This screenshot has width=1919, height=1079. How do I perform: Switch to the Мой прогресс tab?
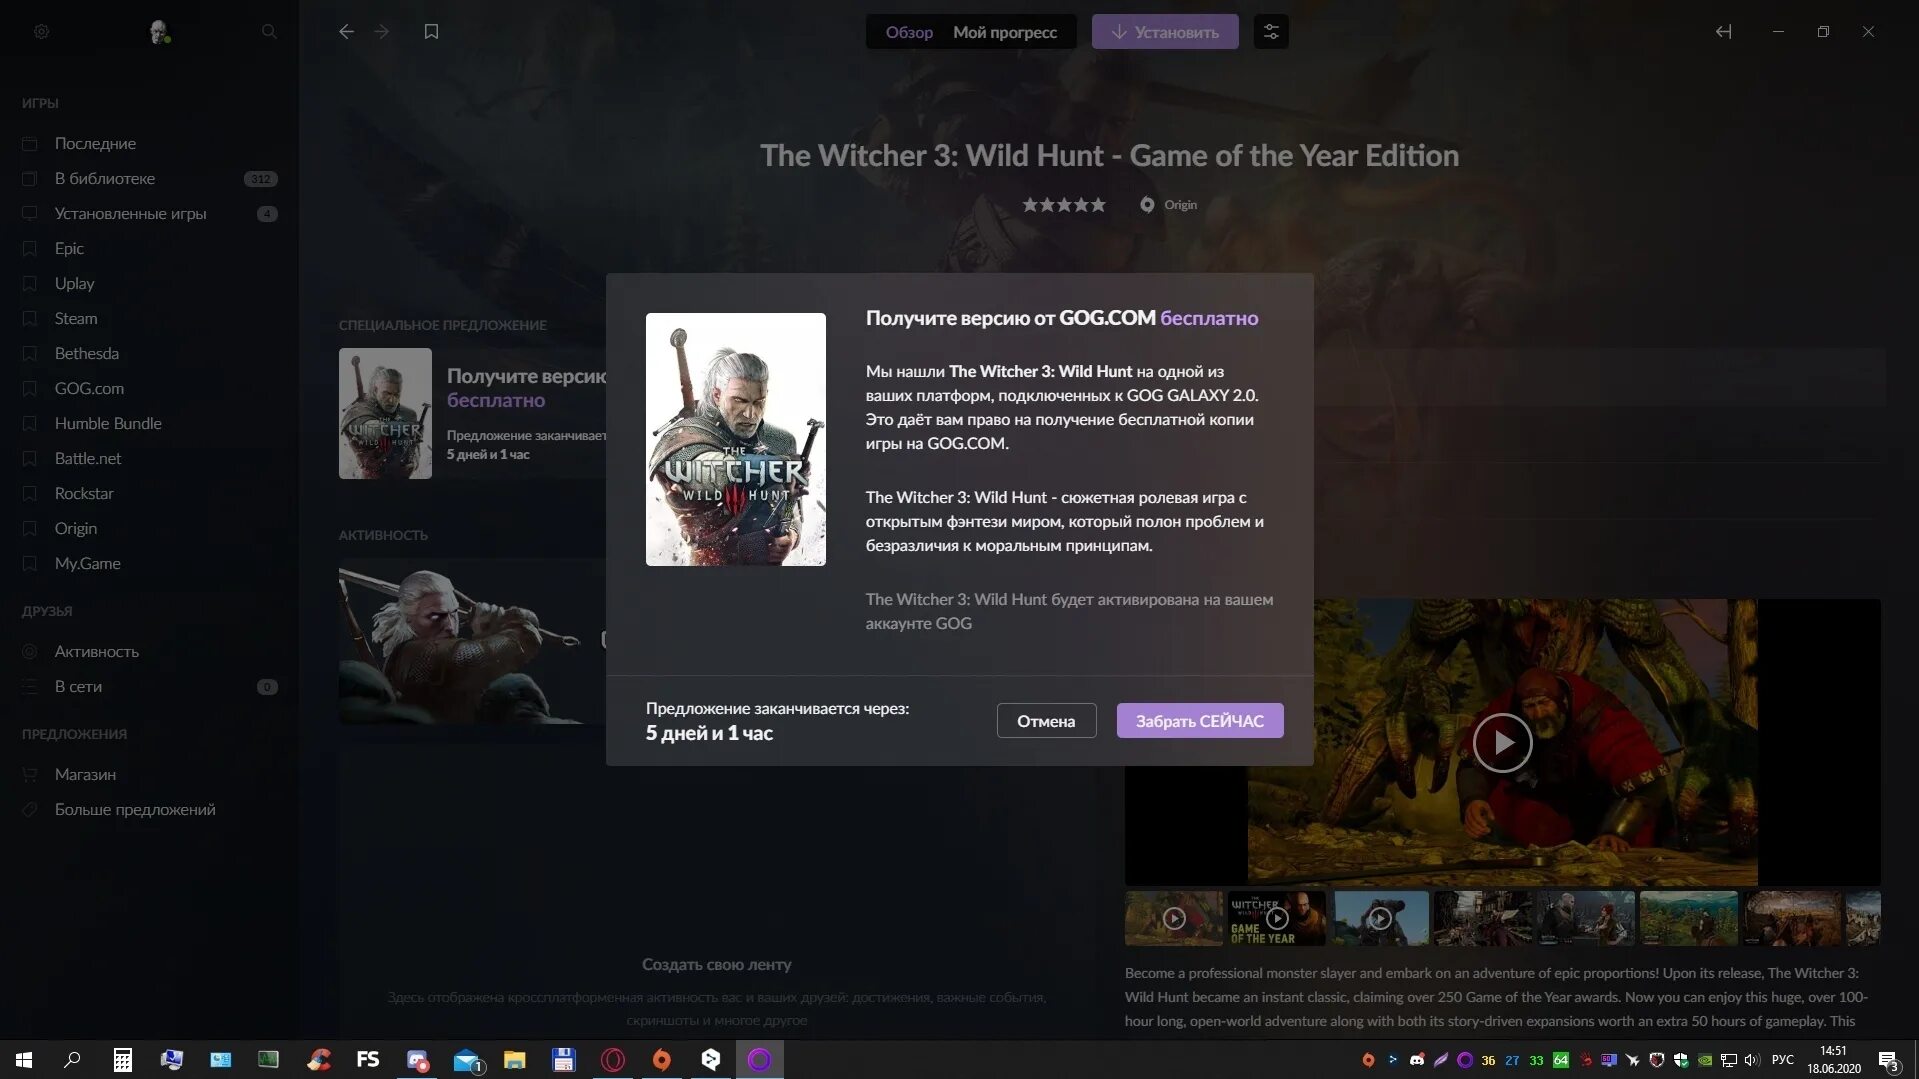click(x=1004, y=32)
